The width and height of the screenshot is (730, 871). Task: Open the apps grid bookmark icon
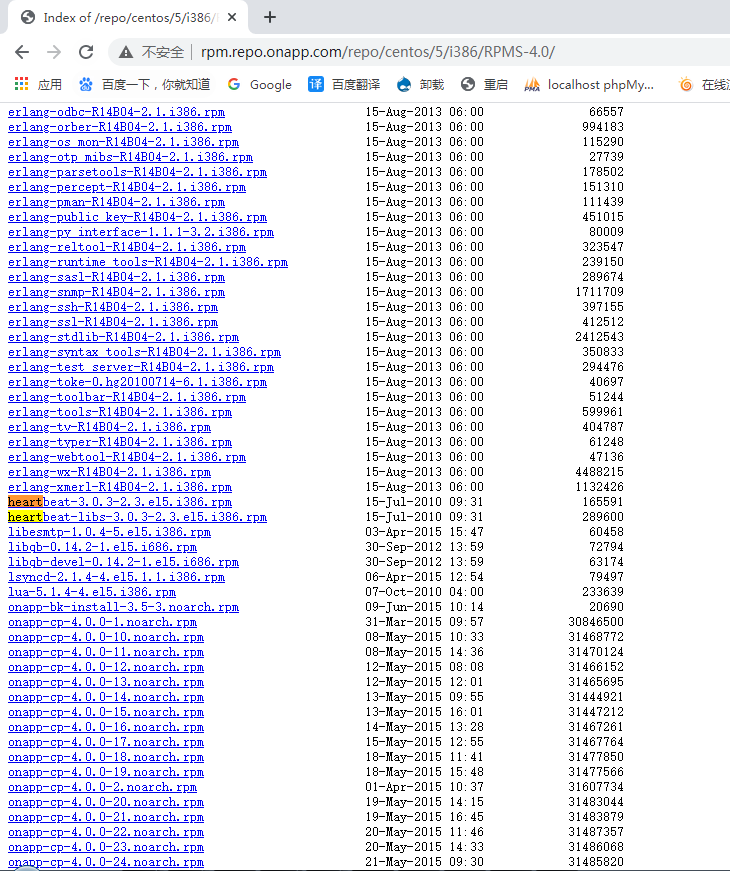point(21,85)
